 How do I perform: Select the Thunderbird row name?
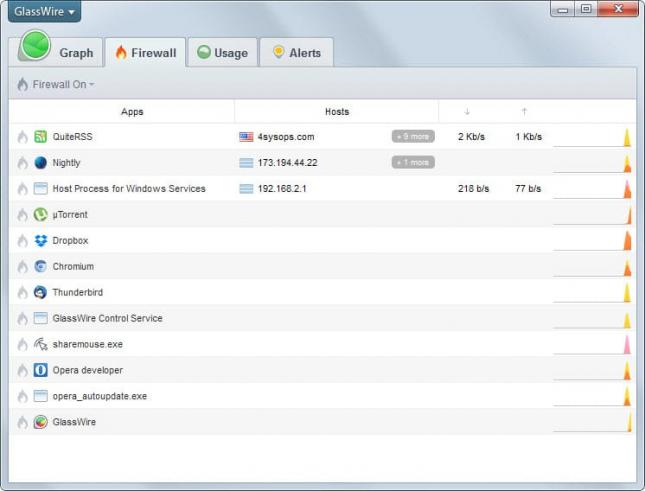click(78, 292)
